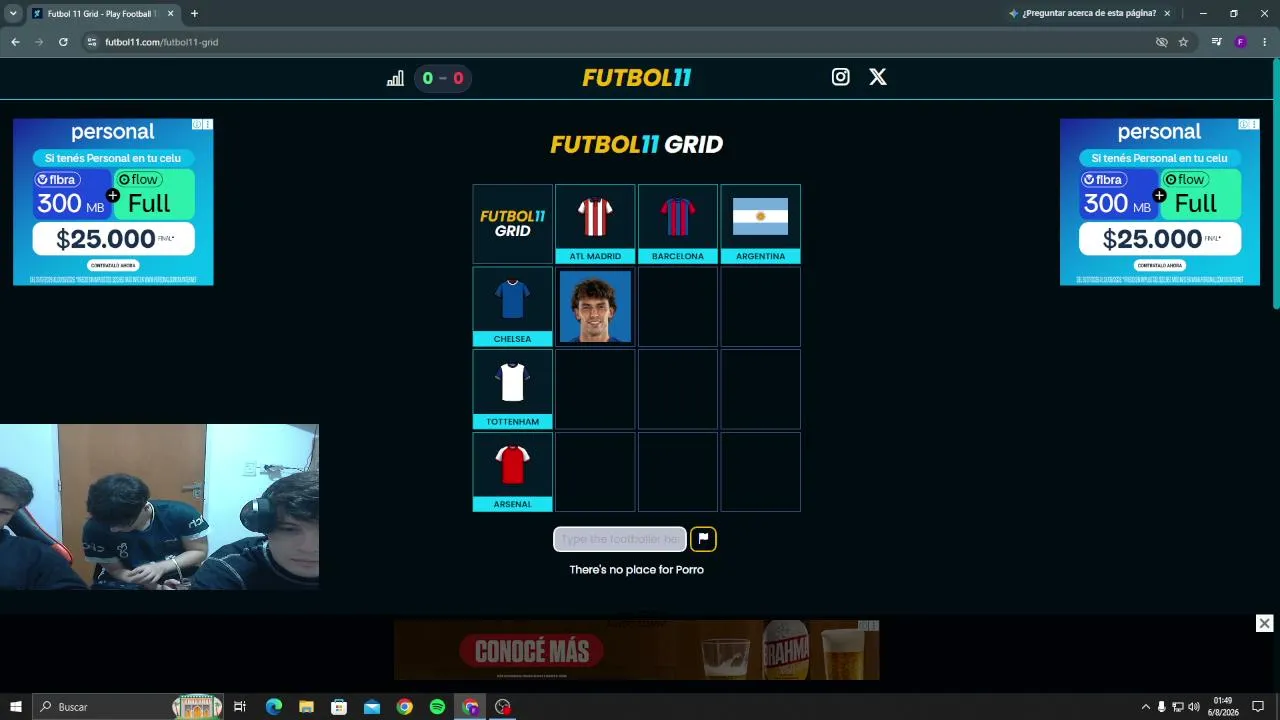Open the media controls toolbar icon
The image size is (1280, 720).
1216,42
